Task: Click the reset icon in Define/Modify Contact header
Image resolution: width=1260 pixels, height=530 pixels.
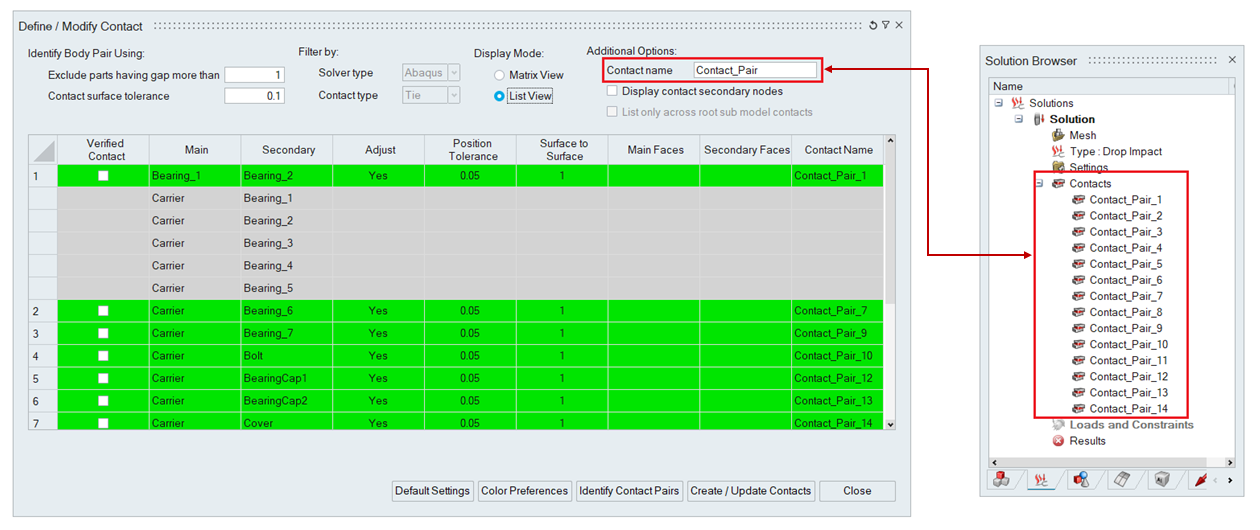Action: click(x=873, y=26)
